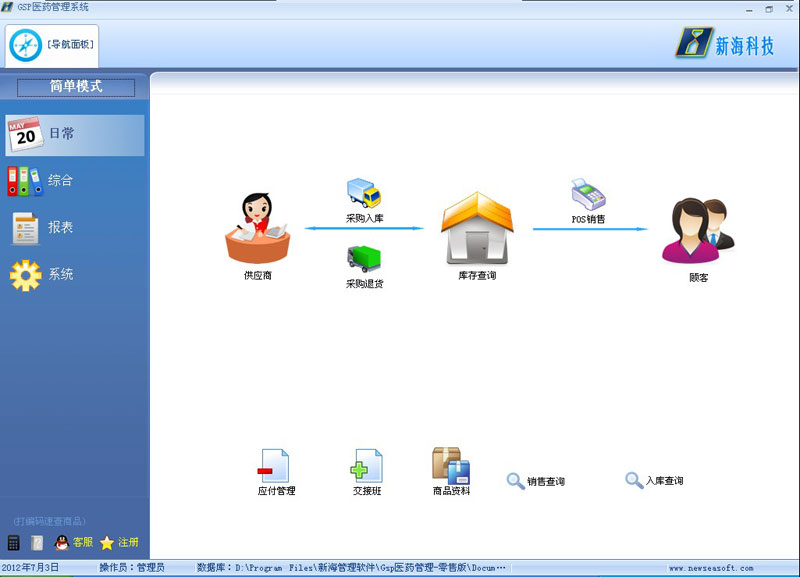Launch POS销售 register icon
This screenshot has height=577, width=800.
coord(588,193)
